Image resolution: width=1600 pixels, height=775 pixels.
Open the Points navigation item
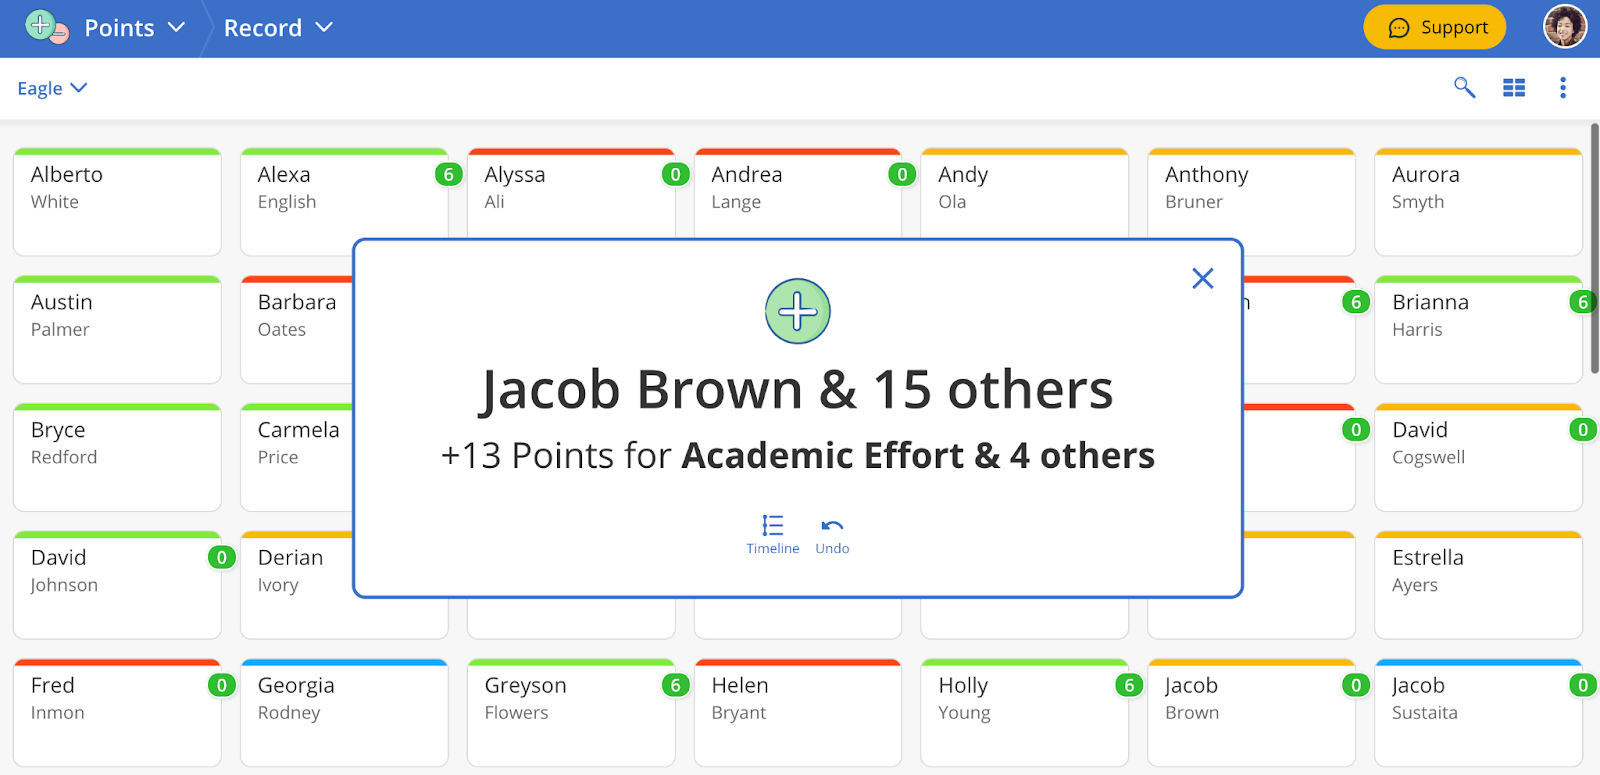120,27
